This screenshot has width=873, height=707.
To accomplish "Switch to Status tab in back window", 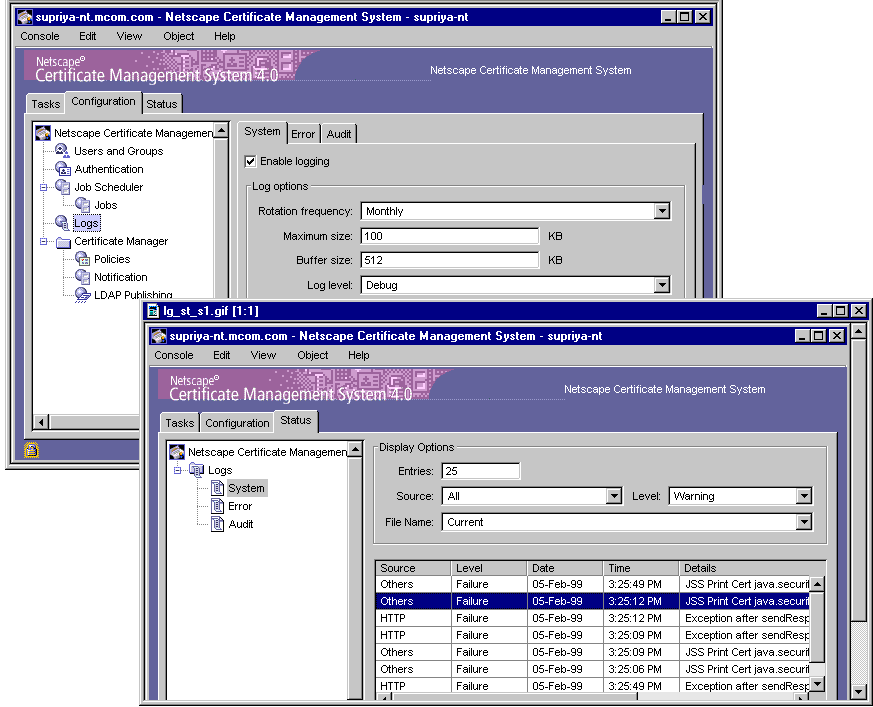I will [x=161, y=104].
